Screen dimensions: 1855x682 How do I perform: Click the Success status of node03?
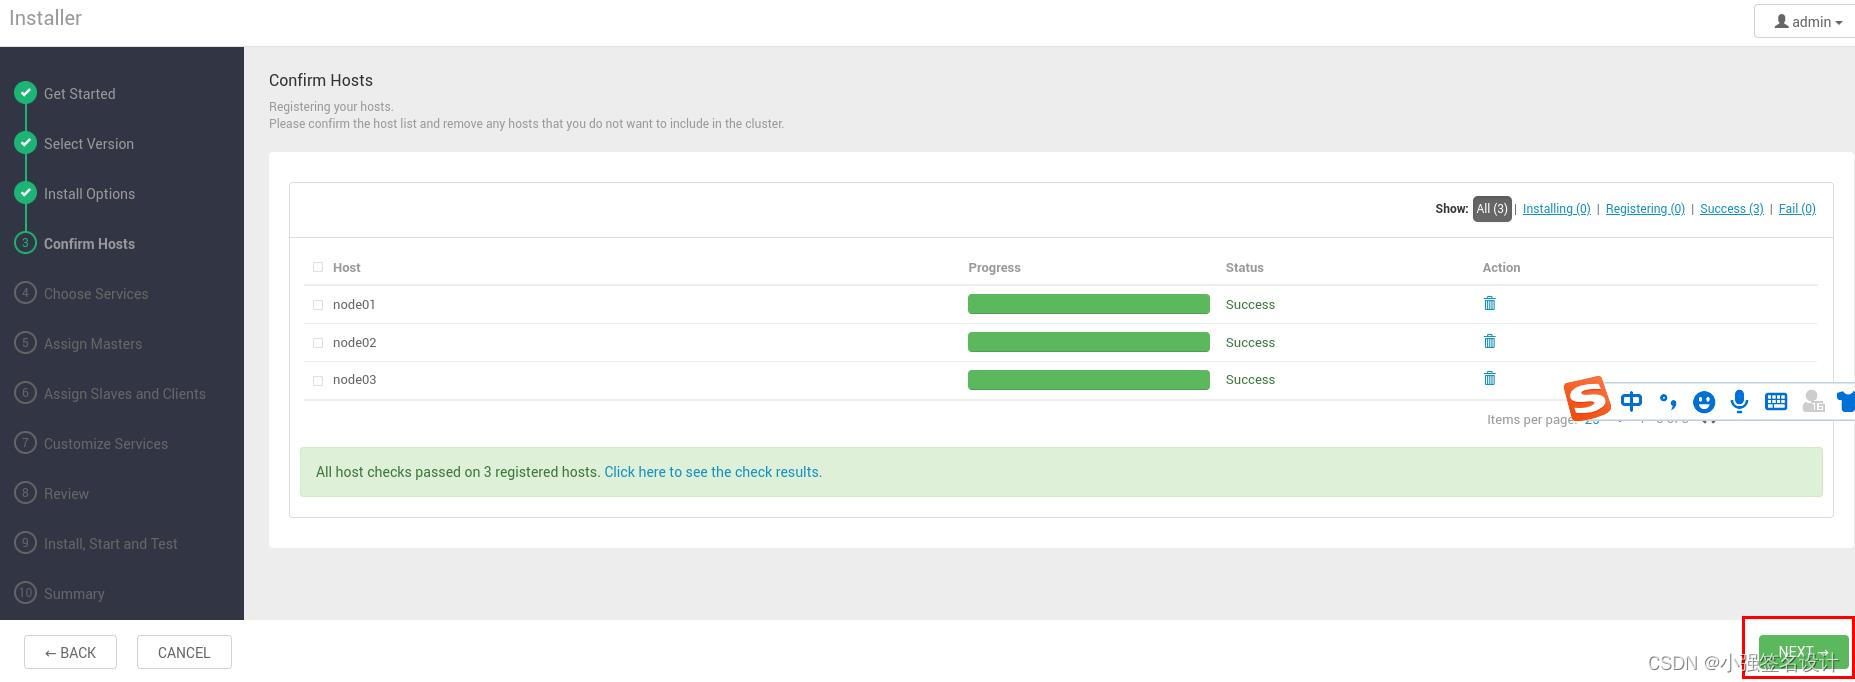click(1250, 379)
